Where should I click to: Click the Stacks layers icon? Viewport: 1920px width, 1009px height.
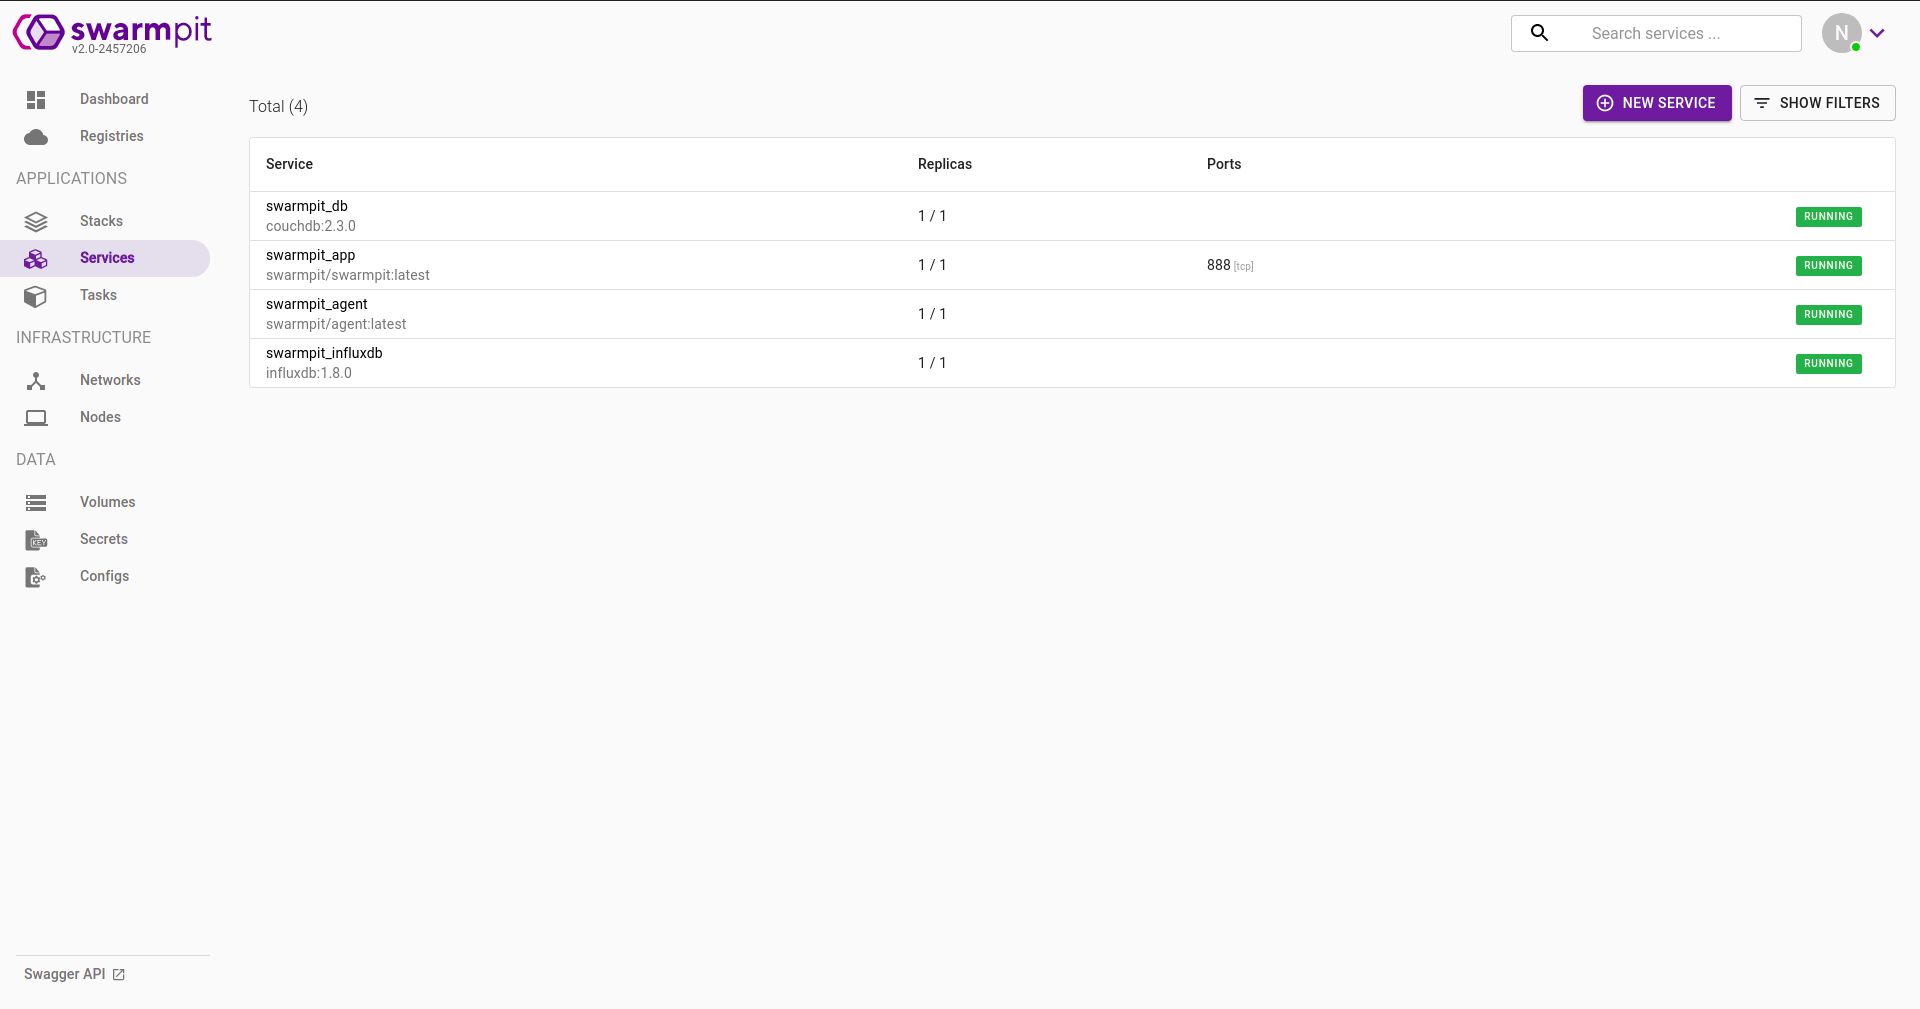36,221
